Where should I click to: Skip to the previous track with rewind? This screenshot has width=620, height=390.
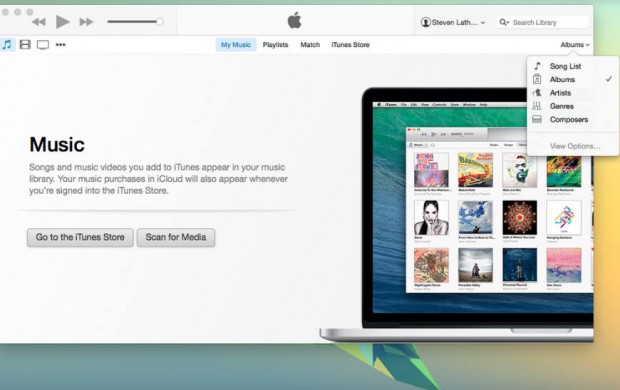(x=39, y=22)
